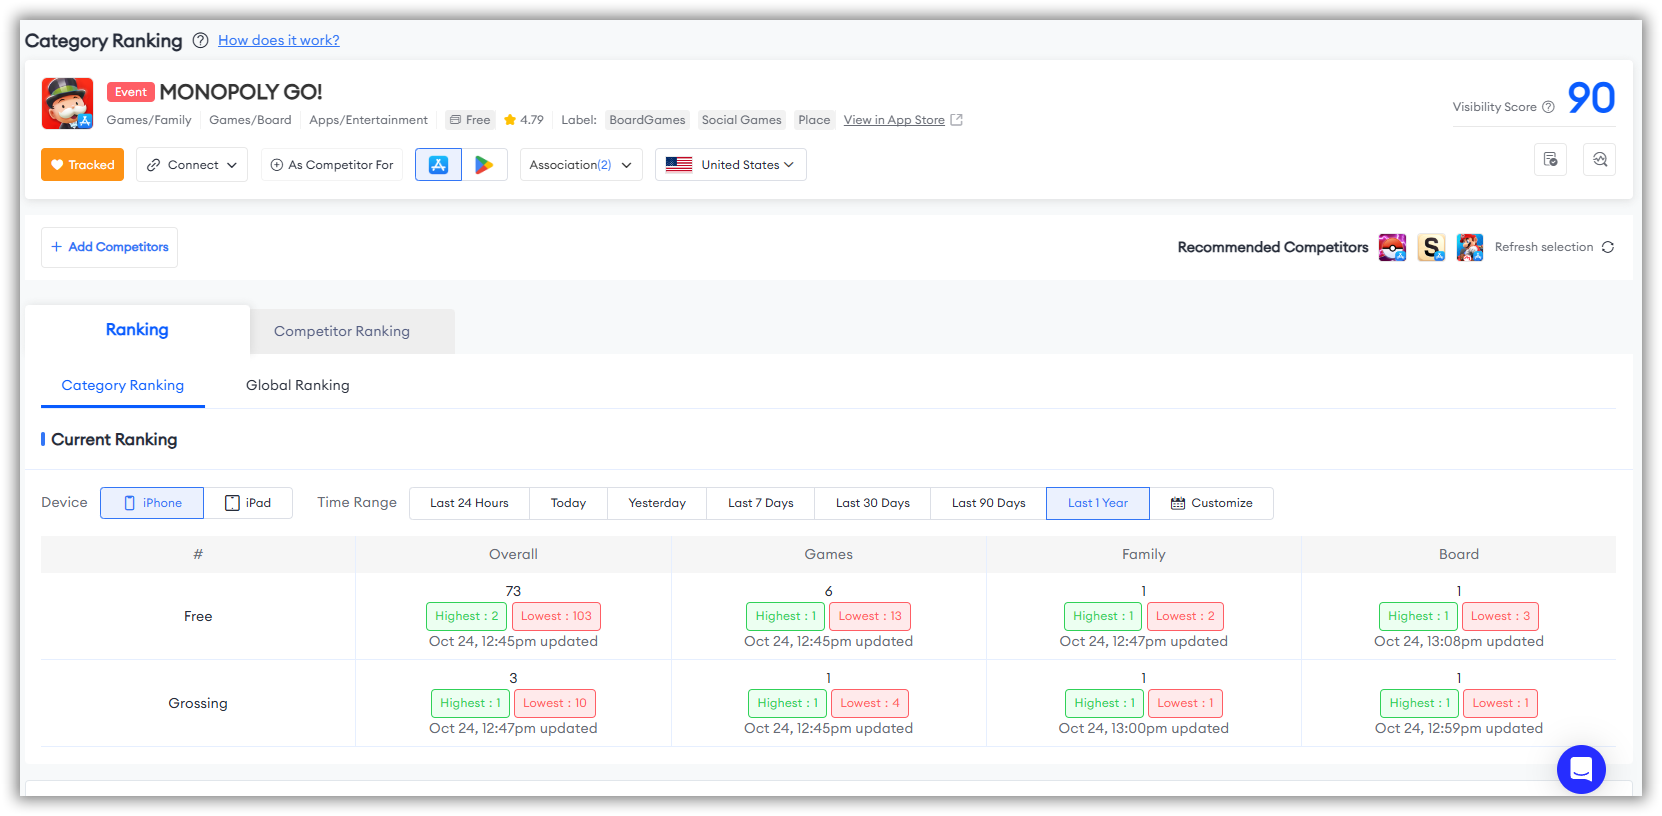This screenshot has height=816, width=1662.
Task: Click the Place label tag
Action: click(814, 120)
